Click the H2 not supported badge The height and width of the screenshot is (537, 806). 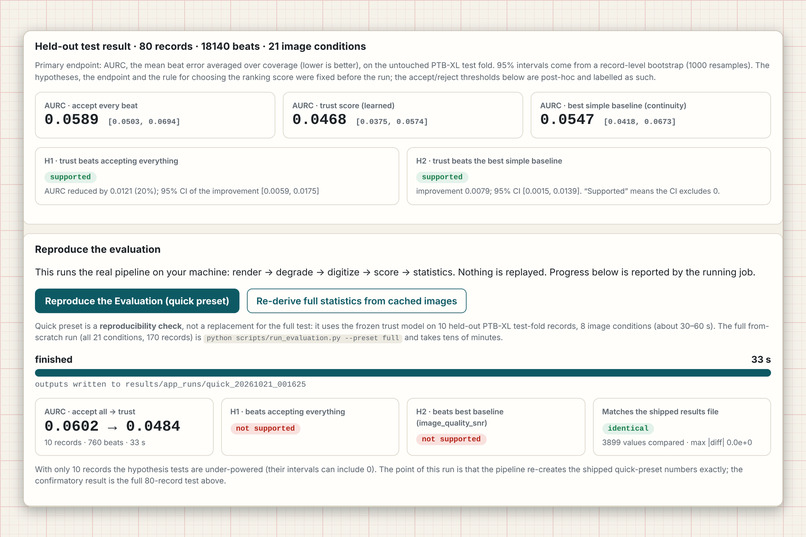click(451, 439)
